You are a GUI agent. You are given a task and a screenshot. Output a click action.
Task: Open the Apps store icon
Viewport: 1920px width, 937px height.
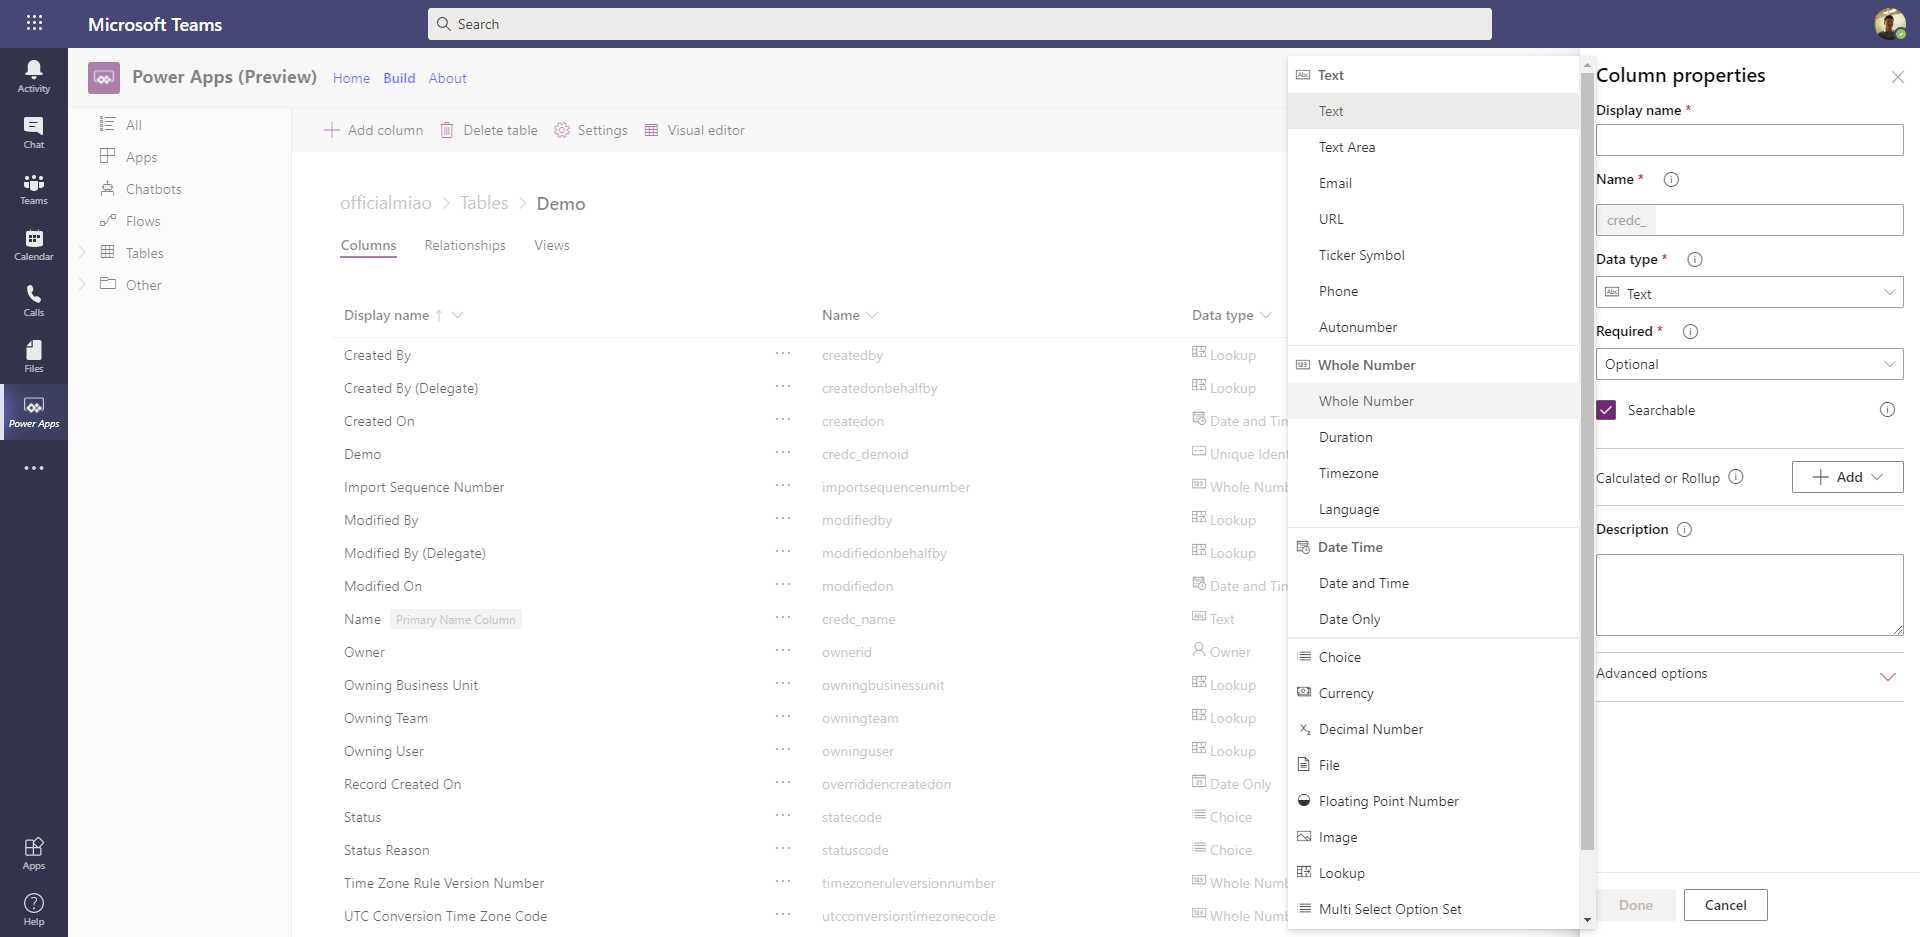coord(34,853)
